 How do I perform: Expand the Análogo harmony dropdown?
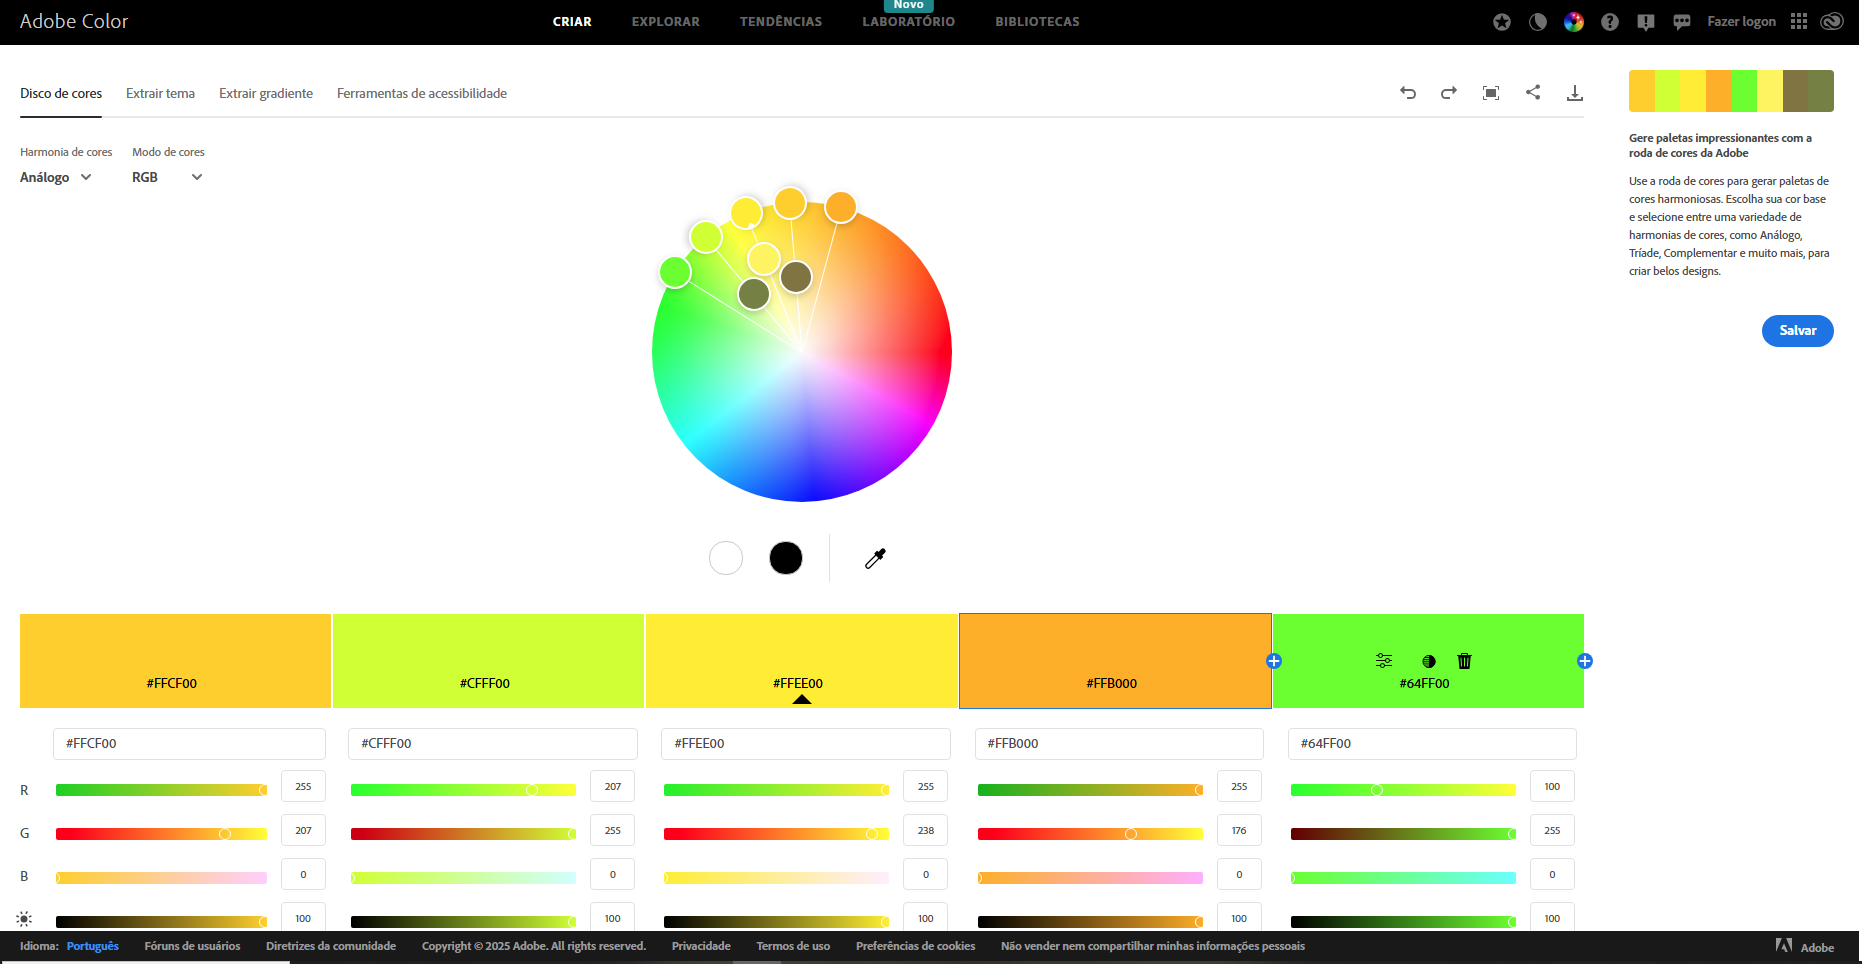56,177
